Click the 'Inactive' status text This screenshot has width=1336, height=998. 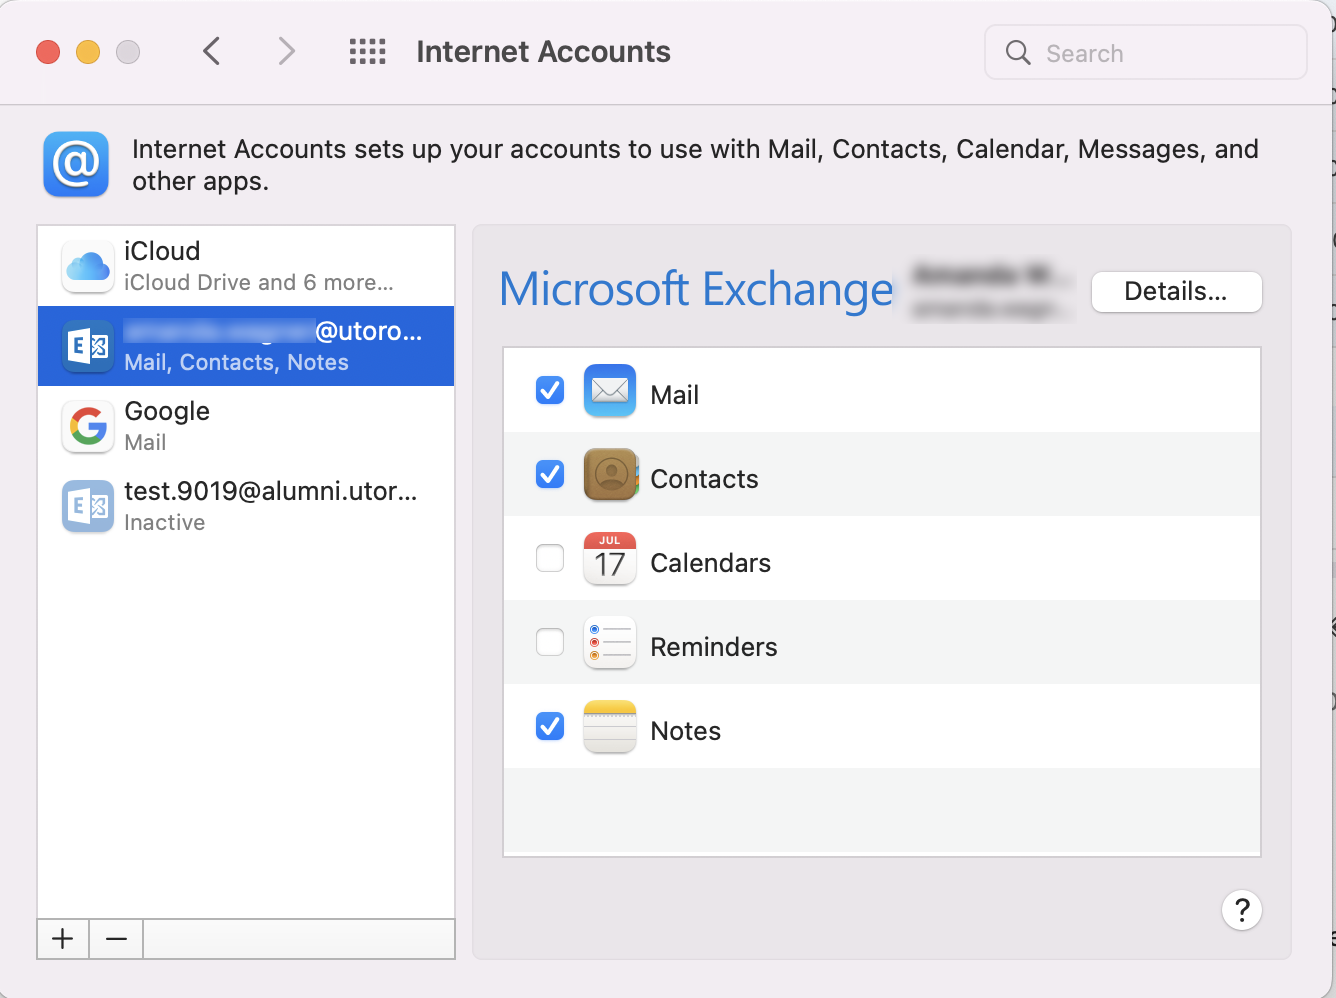[x=165, y=522]
